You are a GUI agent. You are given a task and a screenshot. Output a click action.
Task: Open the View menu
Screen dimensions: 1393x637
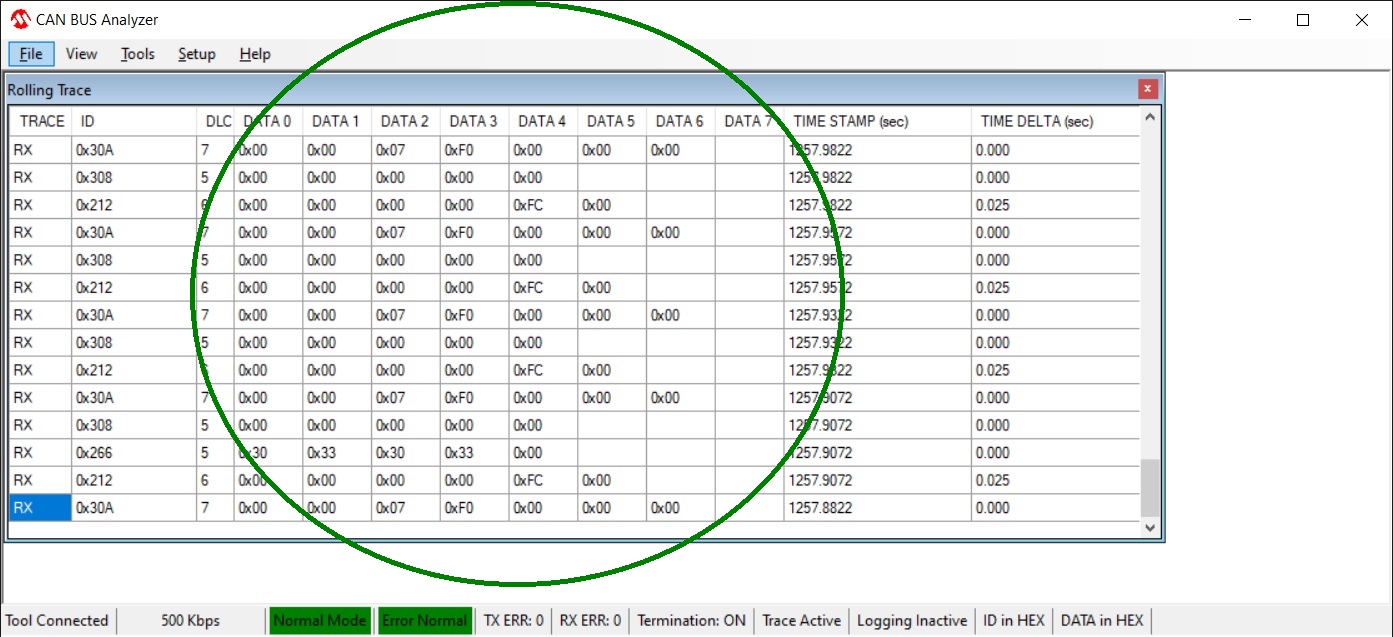(81, 54)
